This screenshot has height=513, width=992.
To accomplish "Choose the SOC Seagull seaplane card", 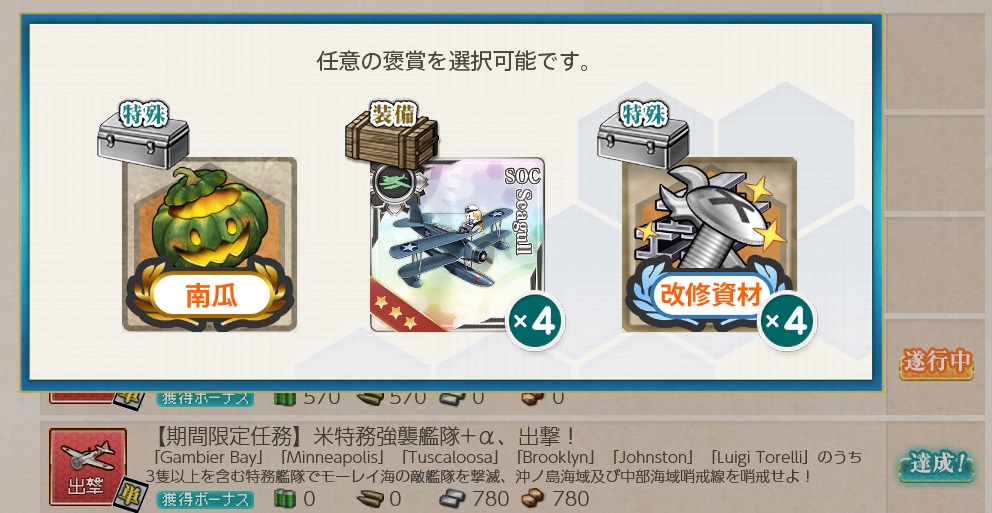I will point(457,244).
